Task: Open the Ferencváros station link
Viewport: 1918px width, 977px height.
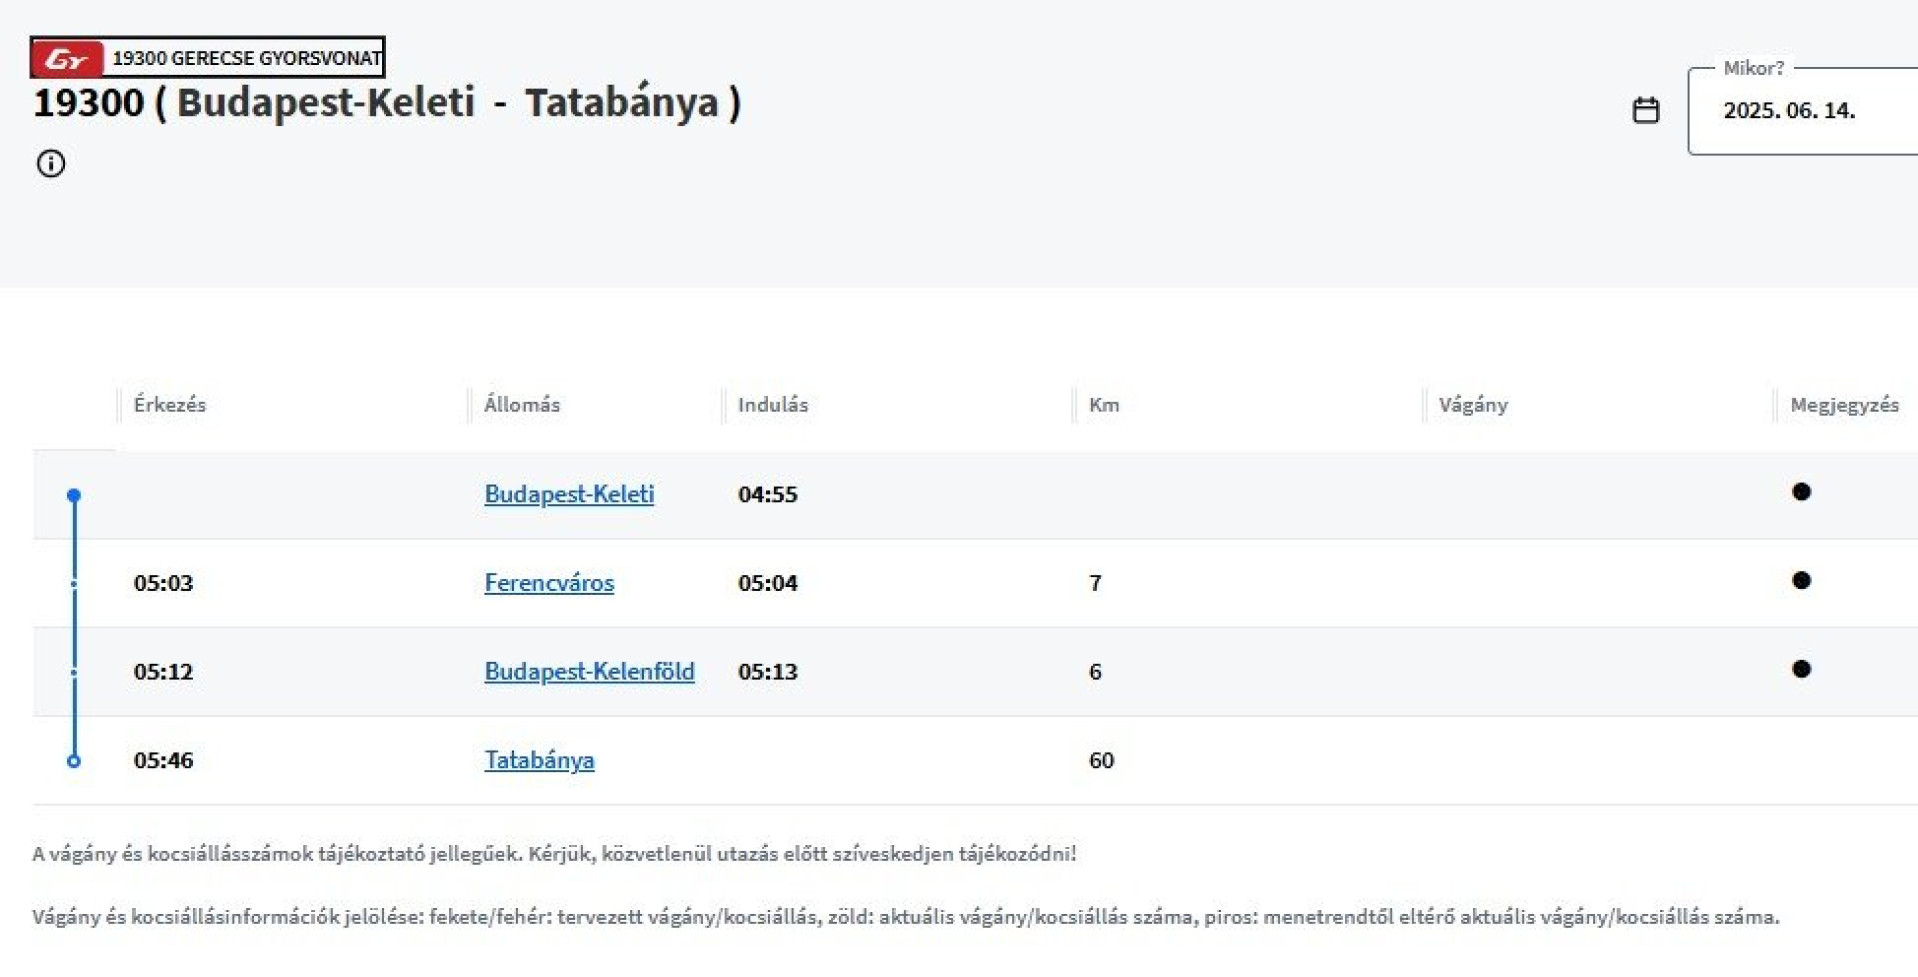Action: click(549, 583)
